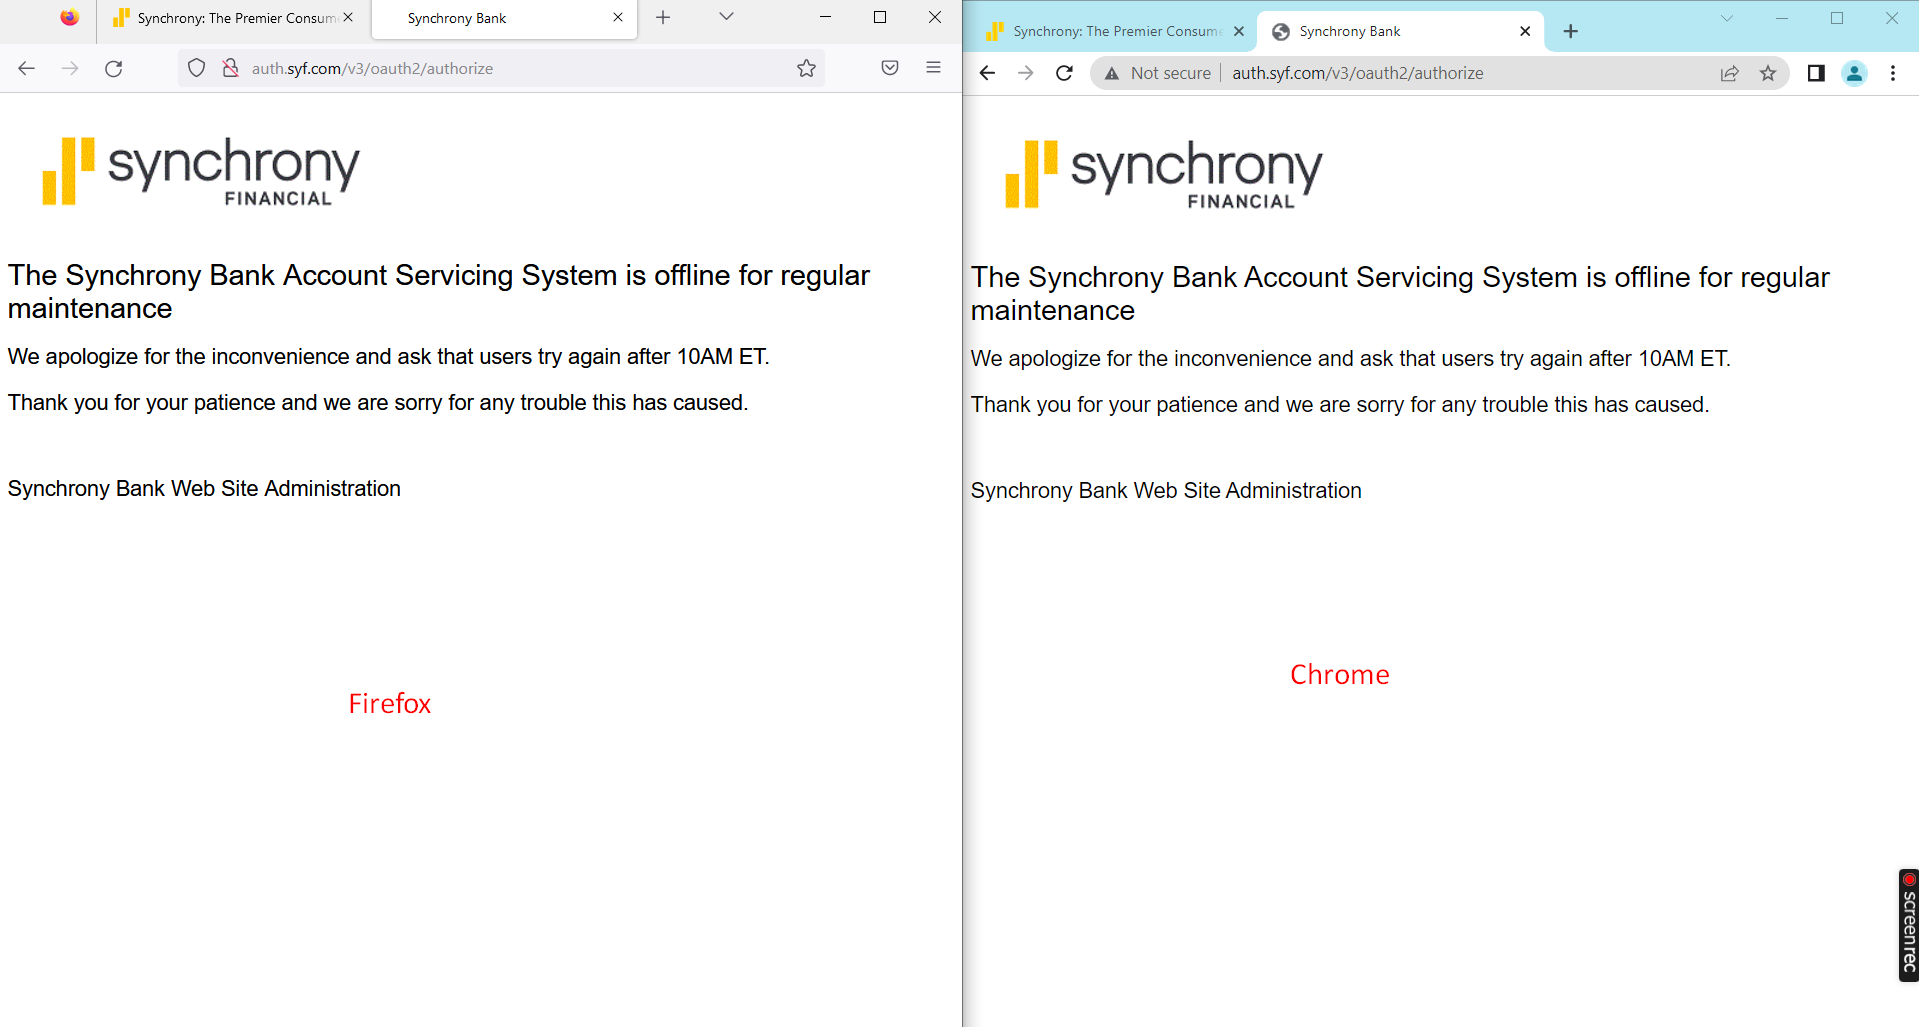This screenshot has height=1027, width=1919.
Task: Bookmark the page with Firefox's star icon
Action: tap(806, 68)
